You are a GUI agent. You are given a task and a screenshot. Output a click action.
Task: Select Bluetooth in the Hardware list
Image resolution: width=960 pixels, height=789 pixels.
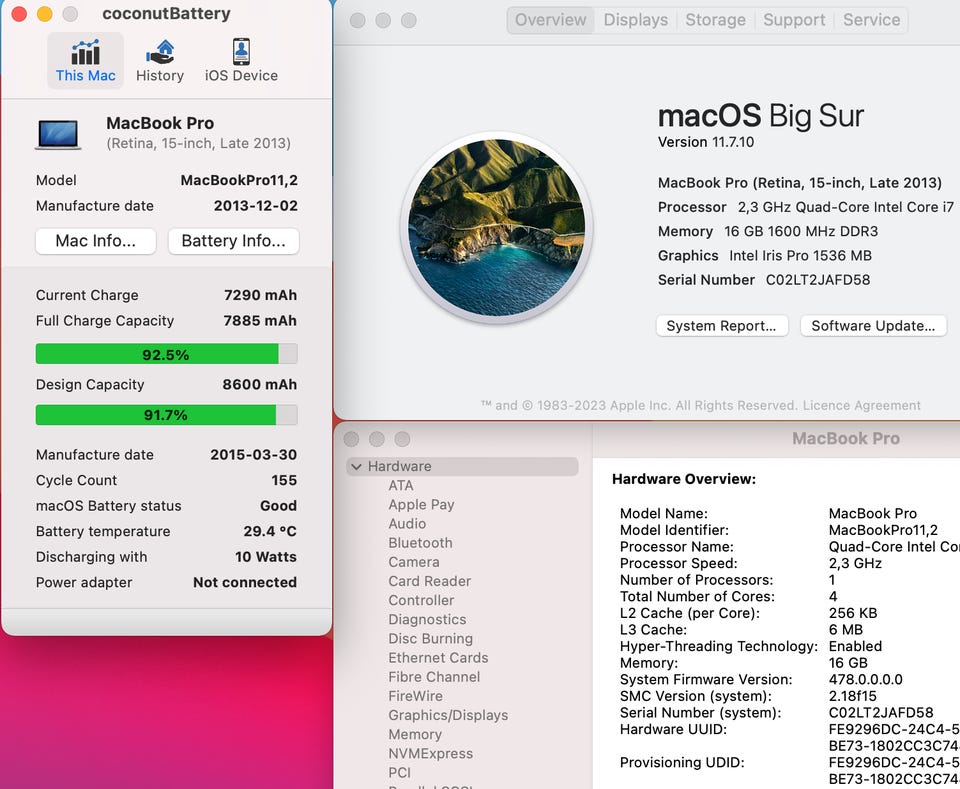[x=420, y=543]
